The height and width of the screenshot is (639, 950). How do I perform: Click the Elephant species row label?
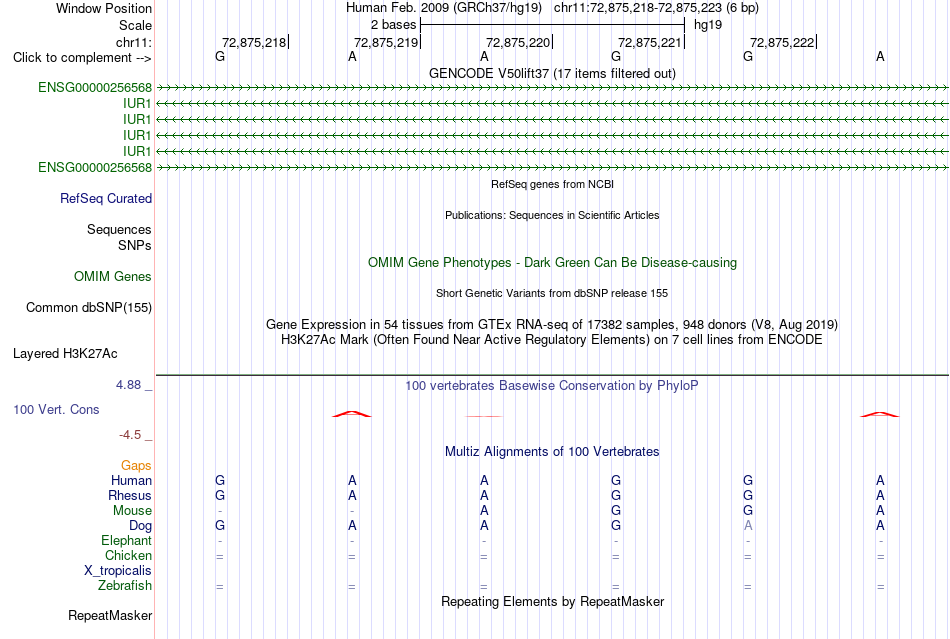(126, 541)
